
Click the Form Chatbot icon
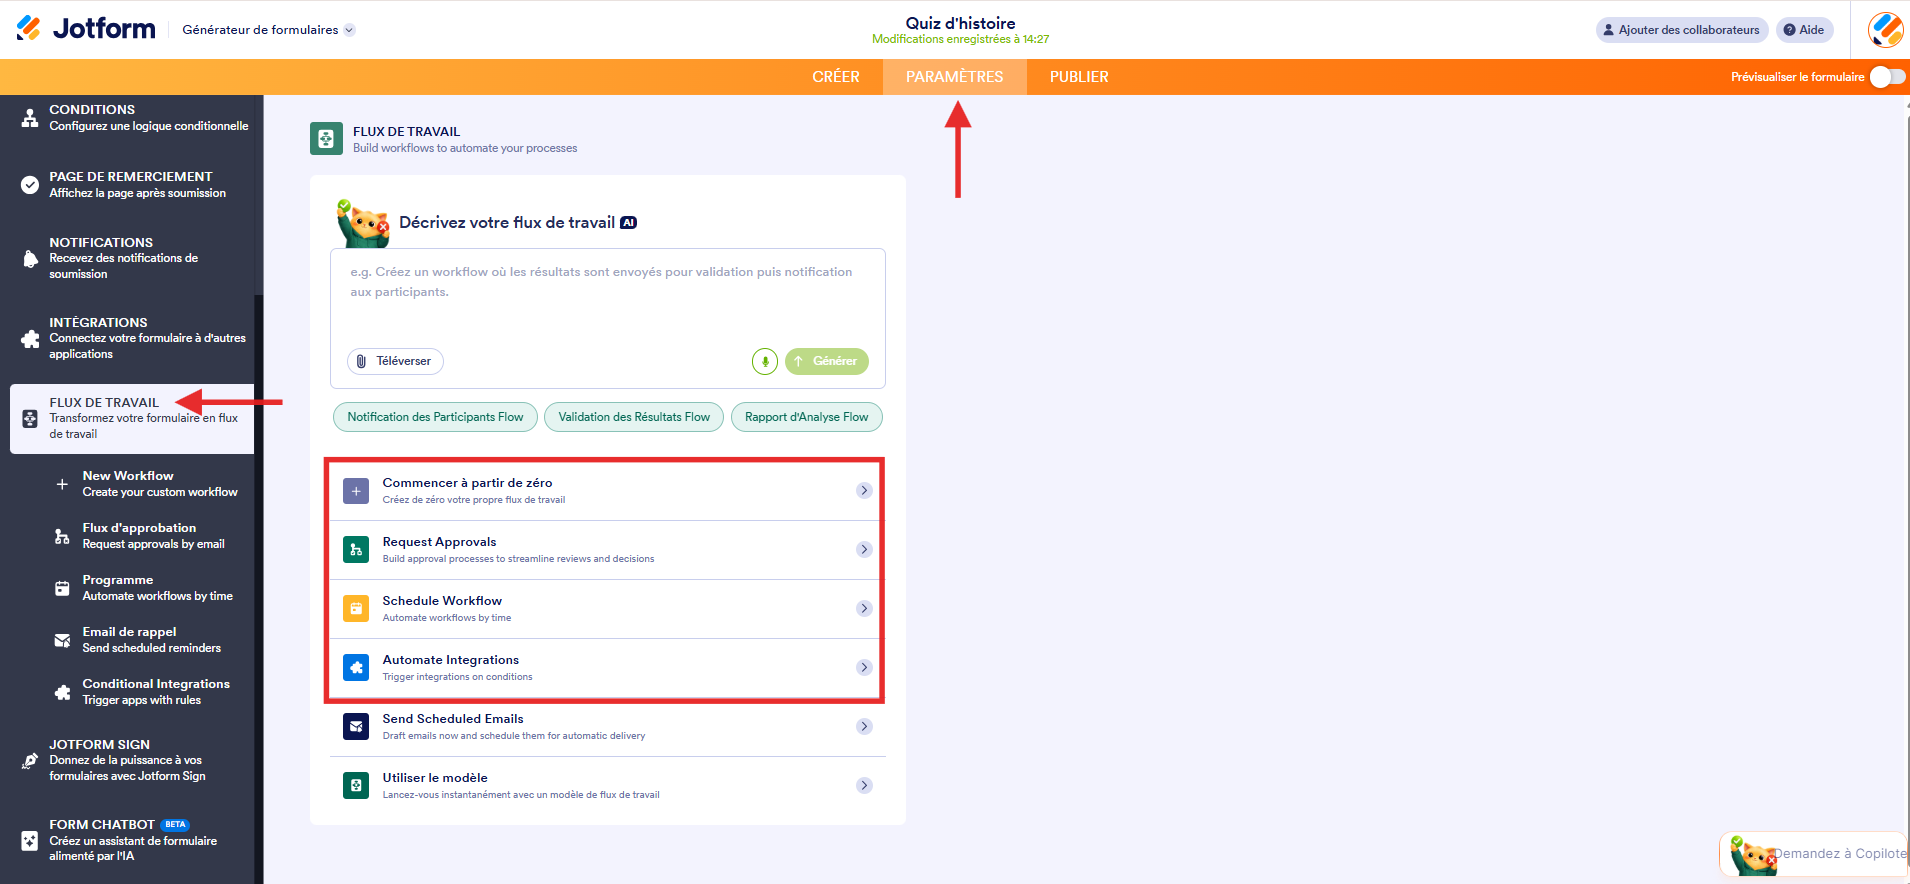[30, 841]
